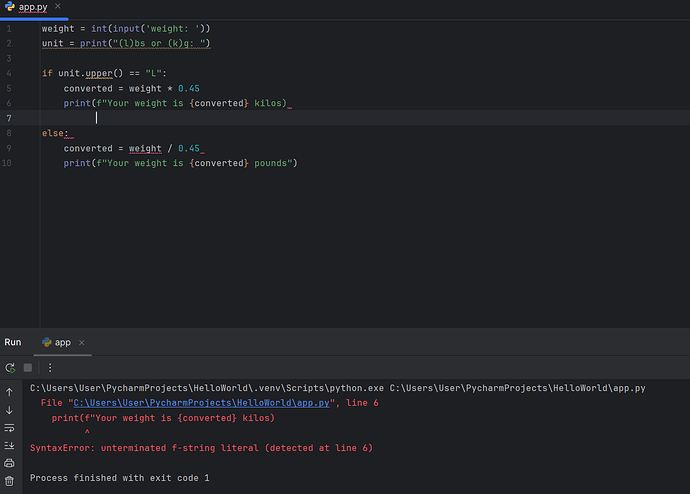Select the app run configuration tab
The height and width of the screenshot is (494, 690).
[x=62, y=342]
